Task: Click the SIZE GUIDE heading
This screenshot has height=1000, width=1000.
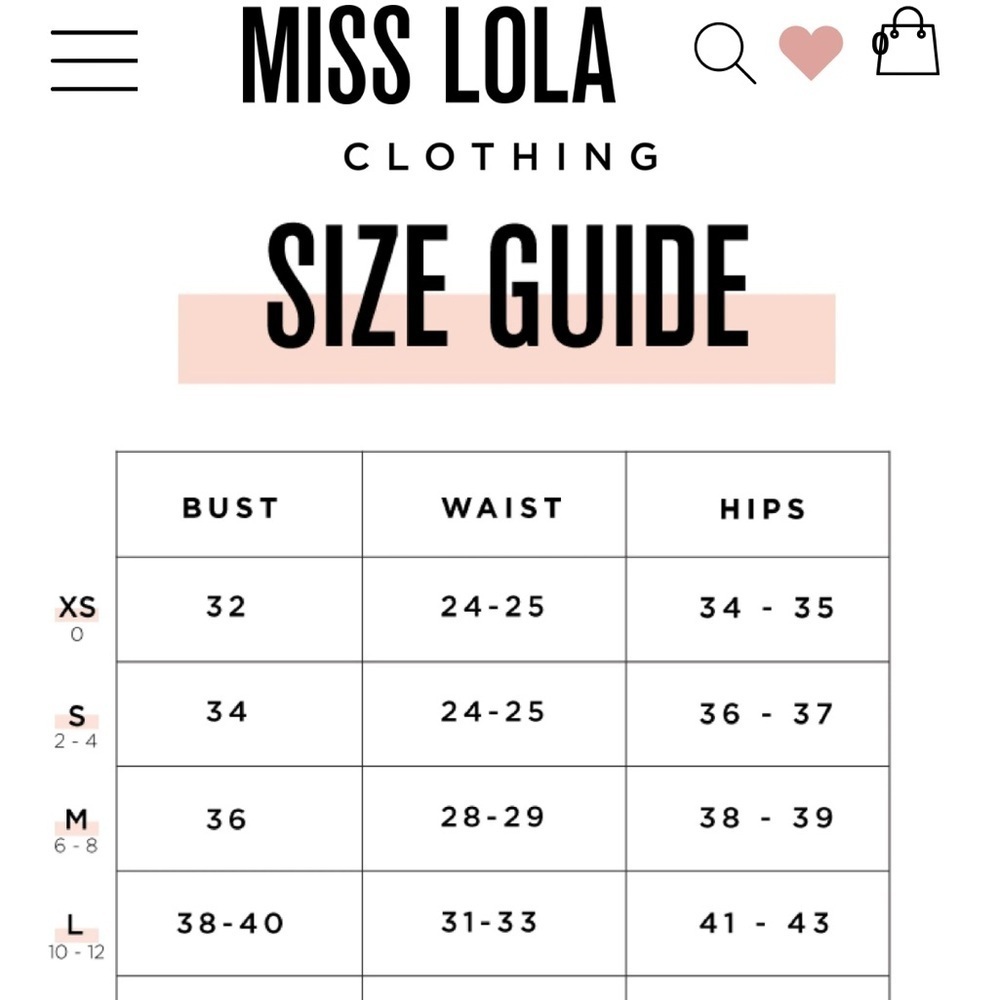Action: tap(507, 286)
